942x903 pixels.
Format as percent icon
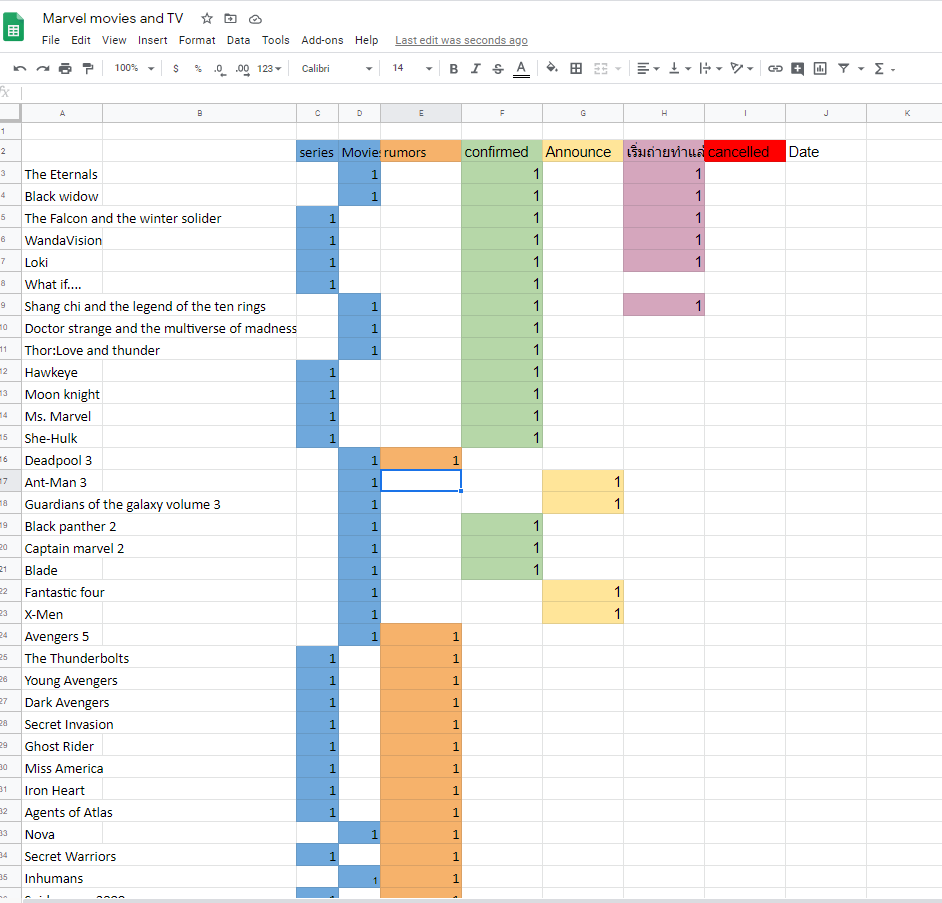198,68
